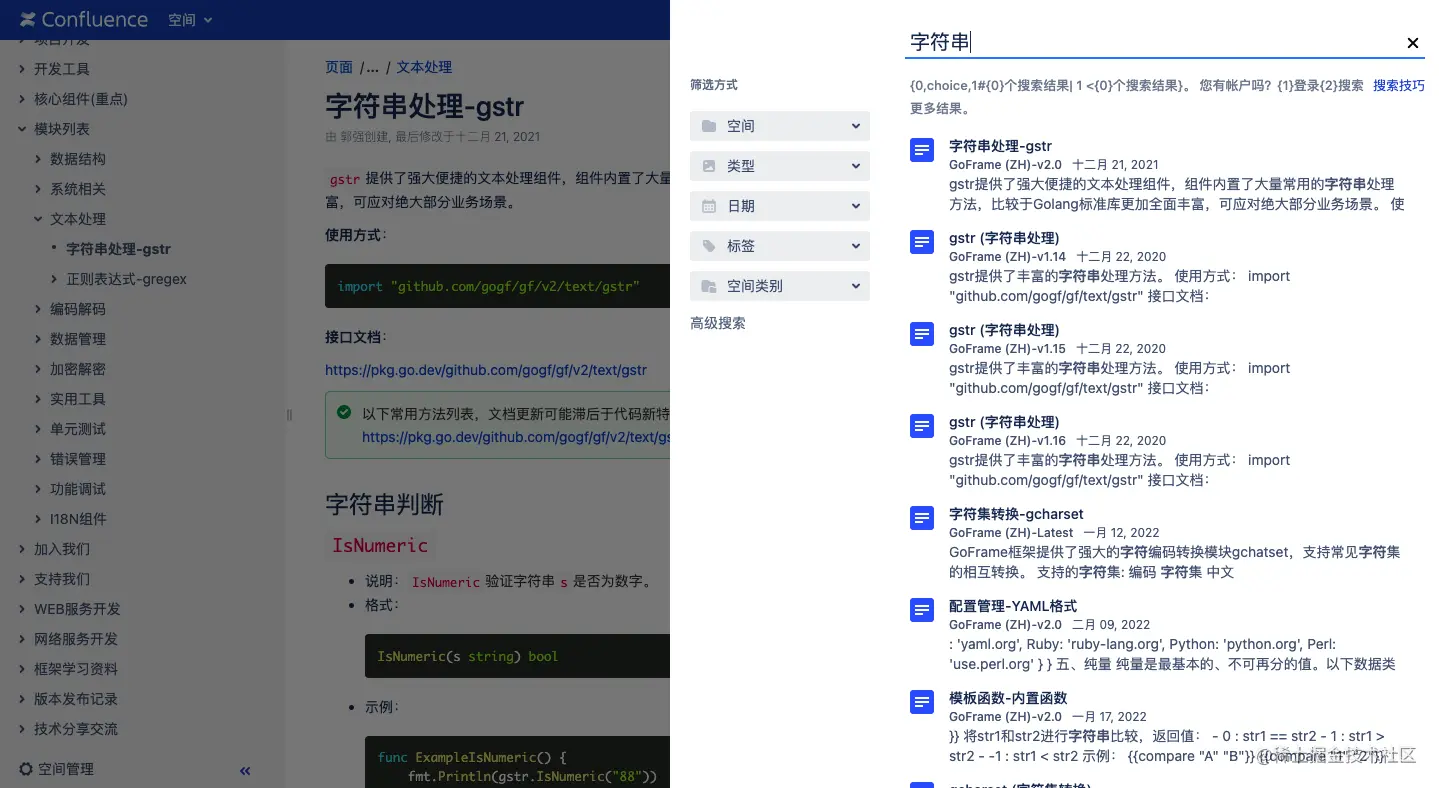Image resolution: width=1439 pixels, height=788 pixels.
Task: Open search result 配置管理-YAML格式
Action: pyautogui.click(x=1013, y=606)
